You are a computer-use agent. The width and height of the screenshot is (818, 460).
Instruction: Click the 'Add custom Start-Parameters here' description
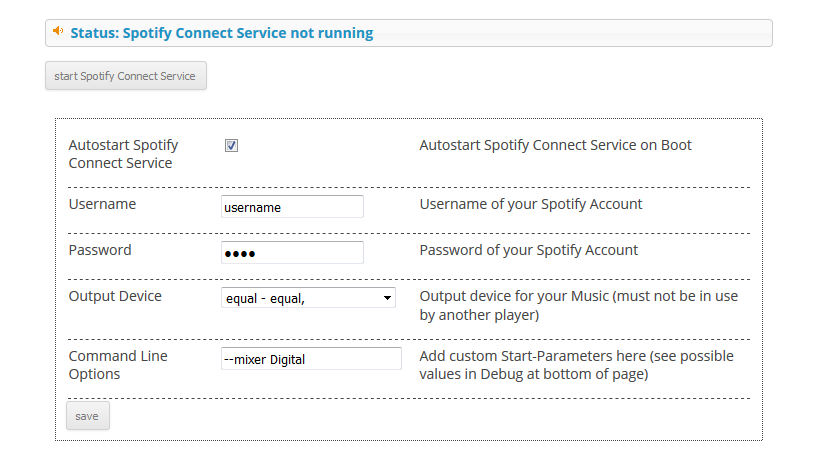pos(576,365)
